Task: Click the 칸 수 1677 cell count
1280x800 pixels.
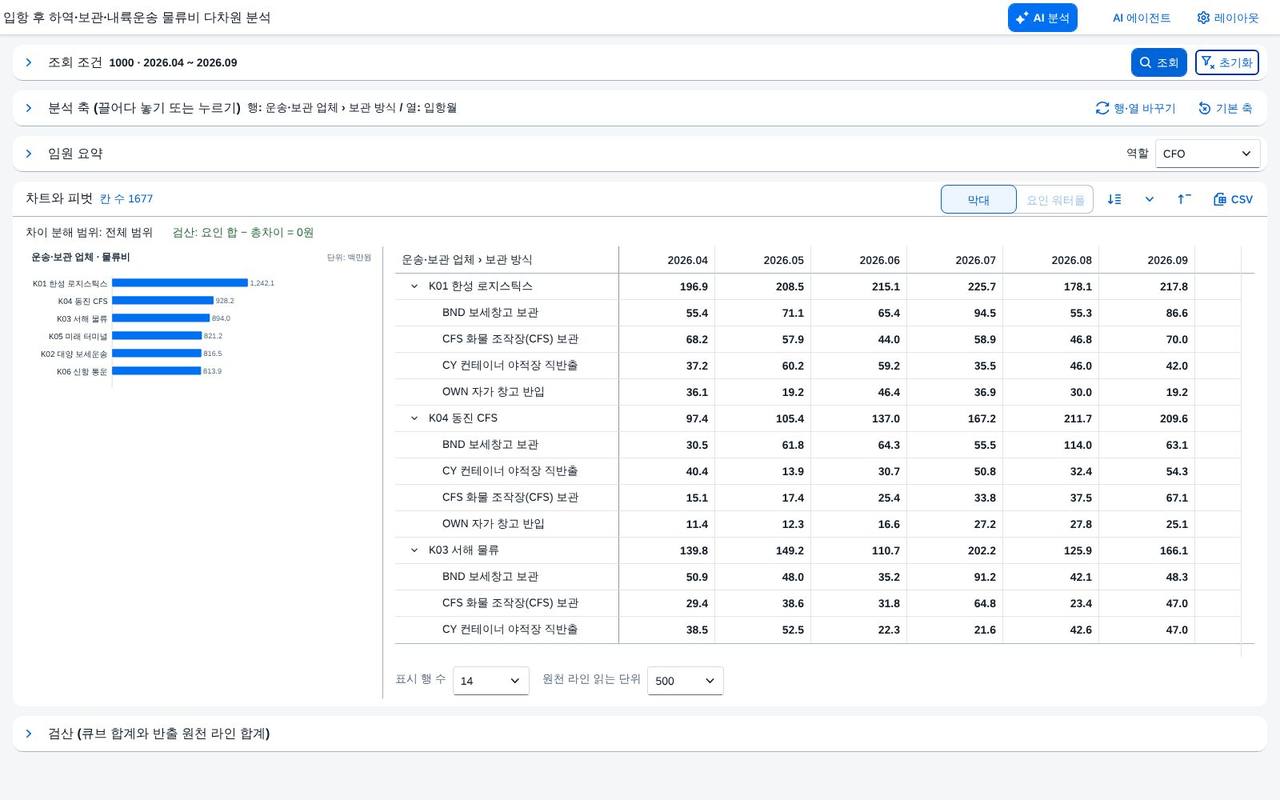Action: click(x=126, y=199)
